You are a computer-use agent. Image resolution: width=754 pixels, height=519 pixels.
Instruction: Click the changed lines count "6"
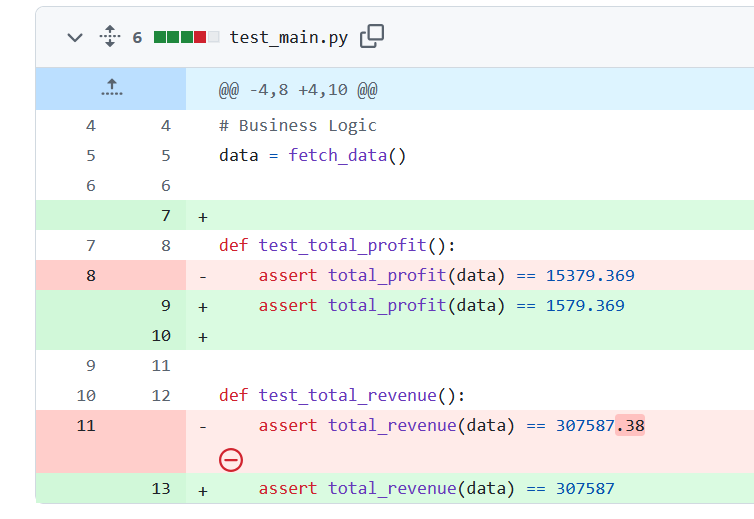[137, 37]
